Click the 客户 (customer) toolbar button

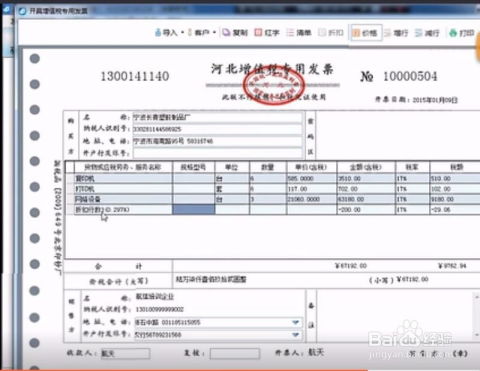[199, 32]
